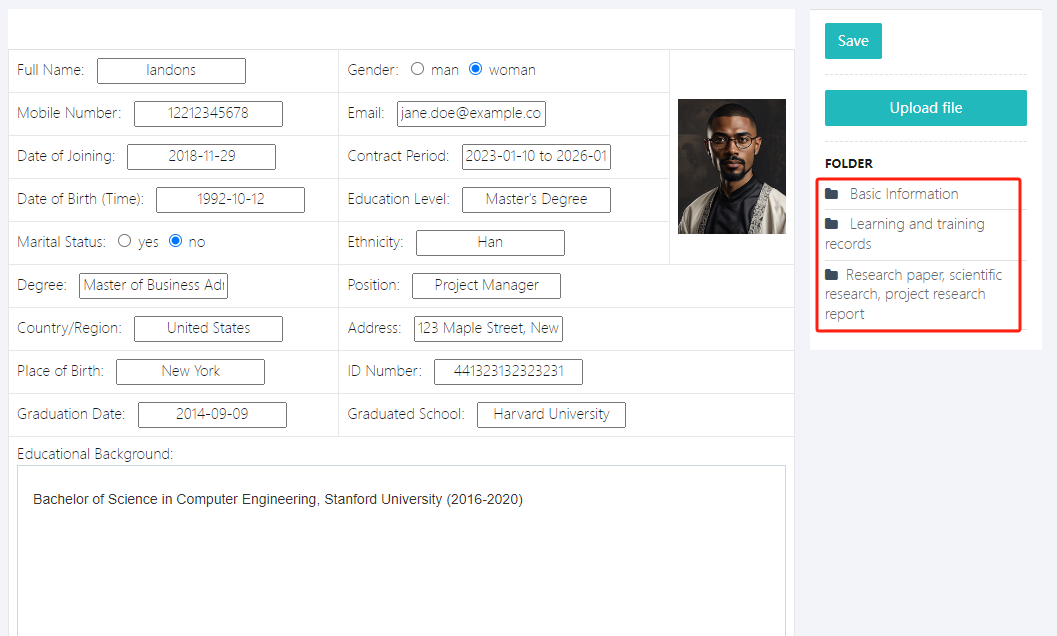The width and height of the screenshot is (1057, 636).
Task: Select the man gender radio button
Action: pyautogui.click(x=417, y=69)
